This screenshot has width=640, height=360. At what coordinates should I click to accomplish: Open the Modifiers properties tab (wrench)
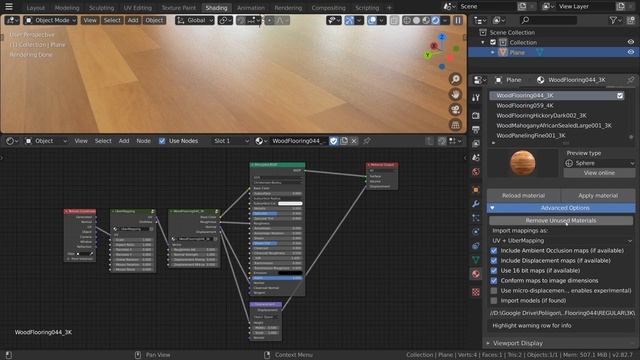click(476, 204)
